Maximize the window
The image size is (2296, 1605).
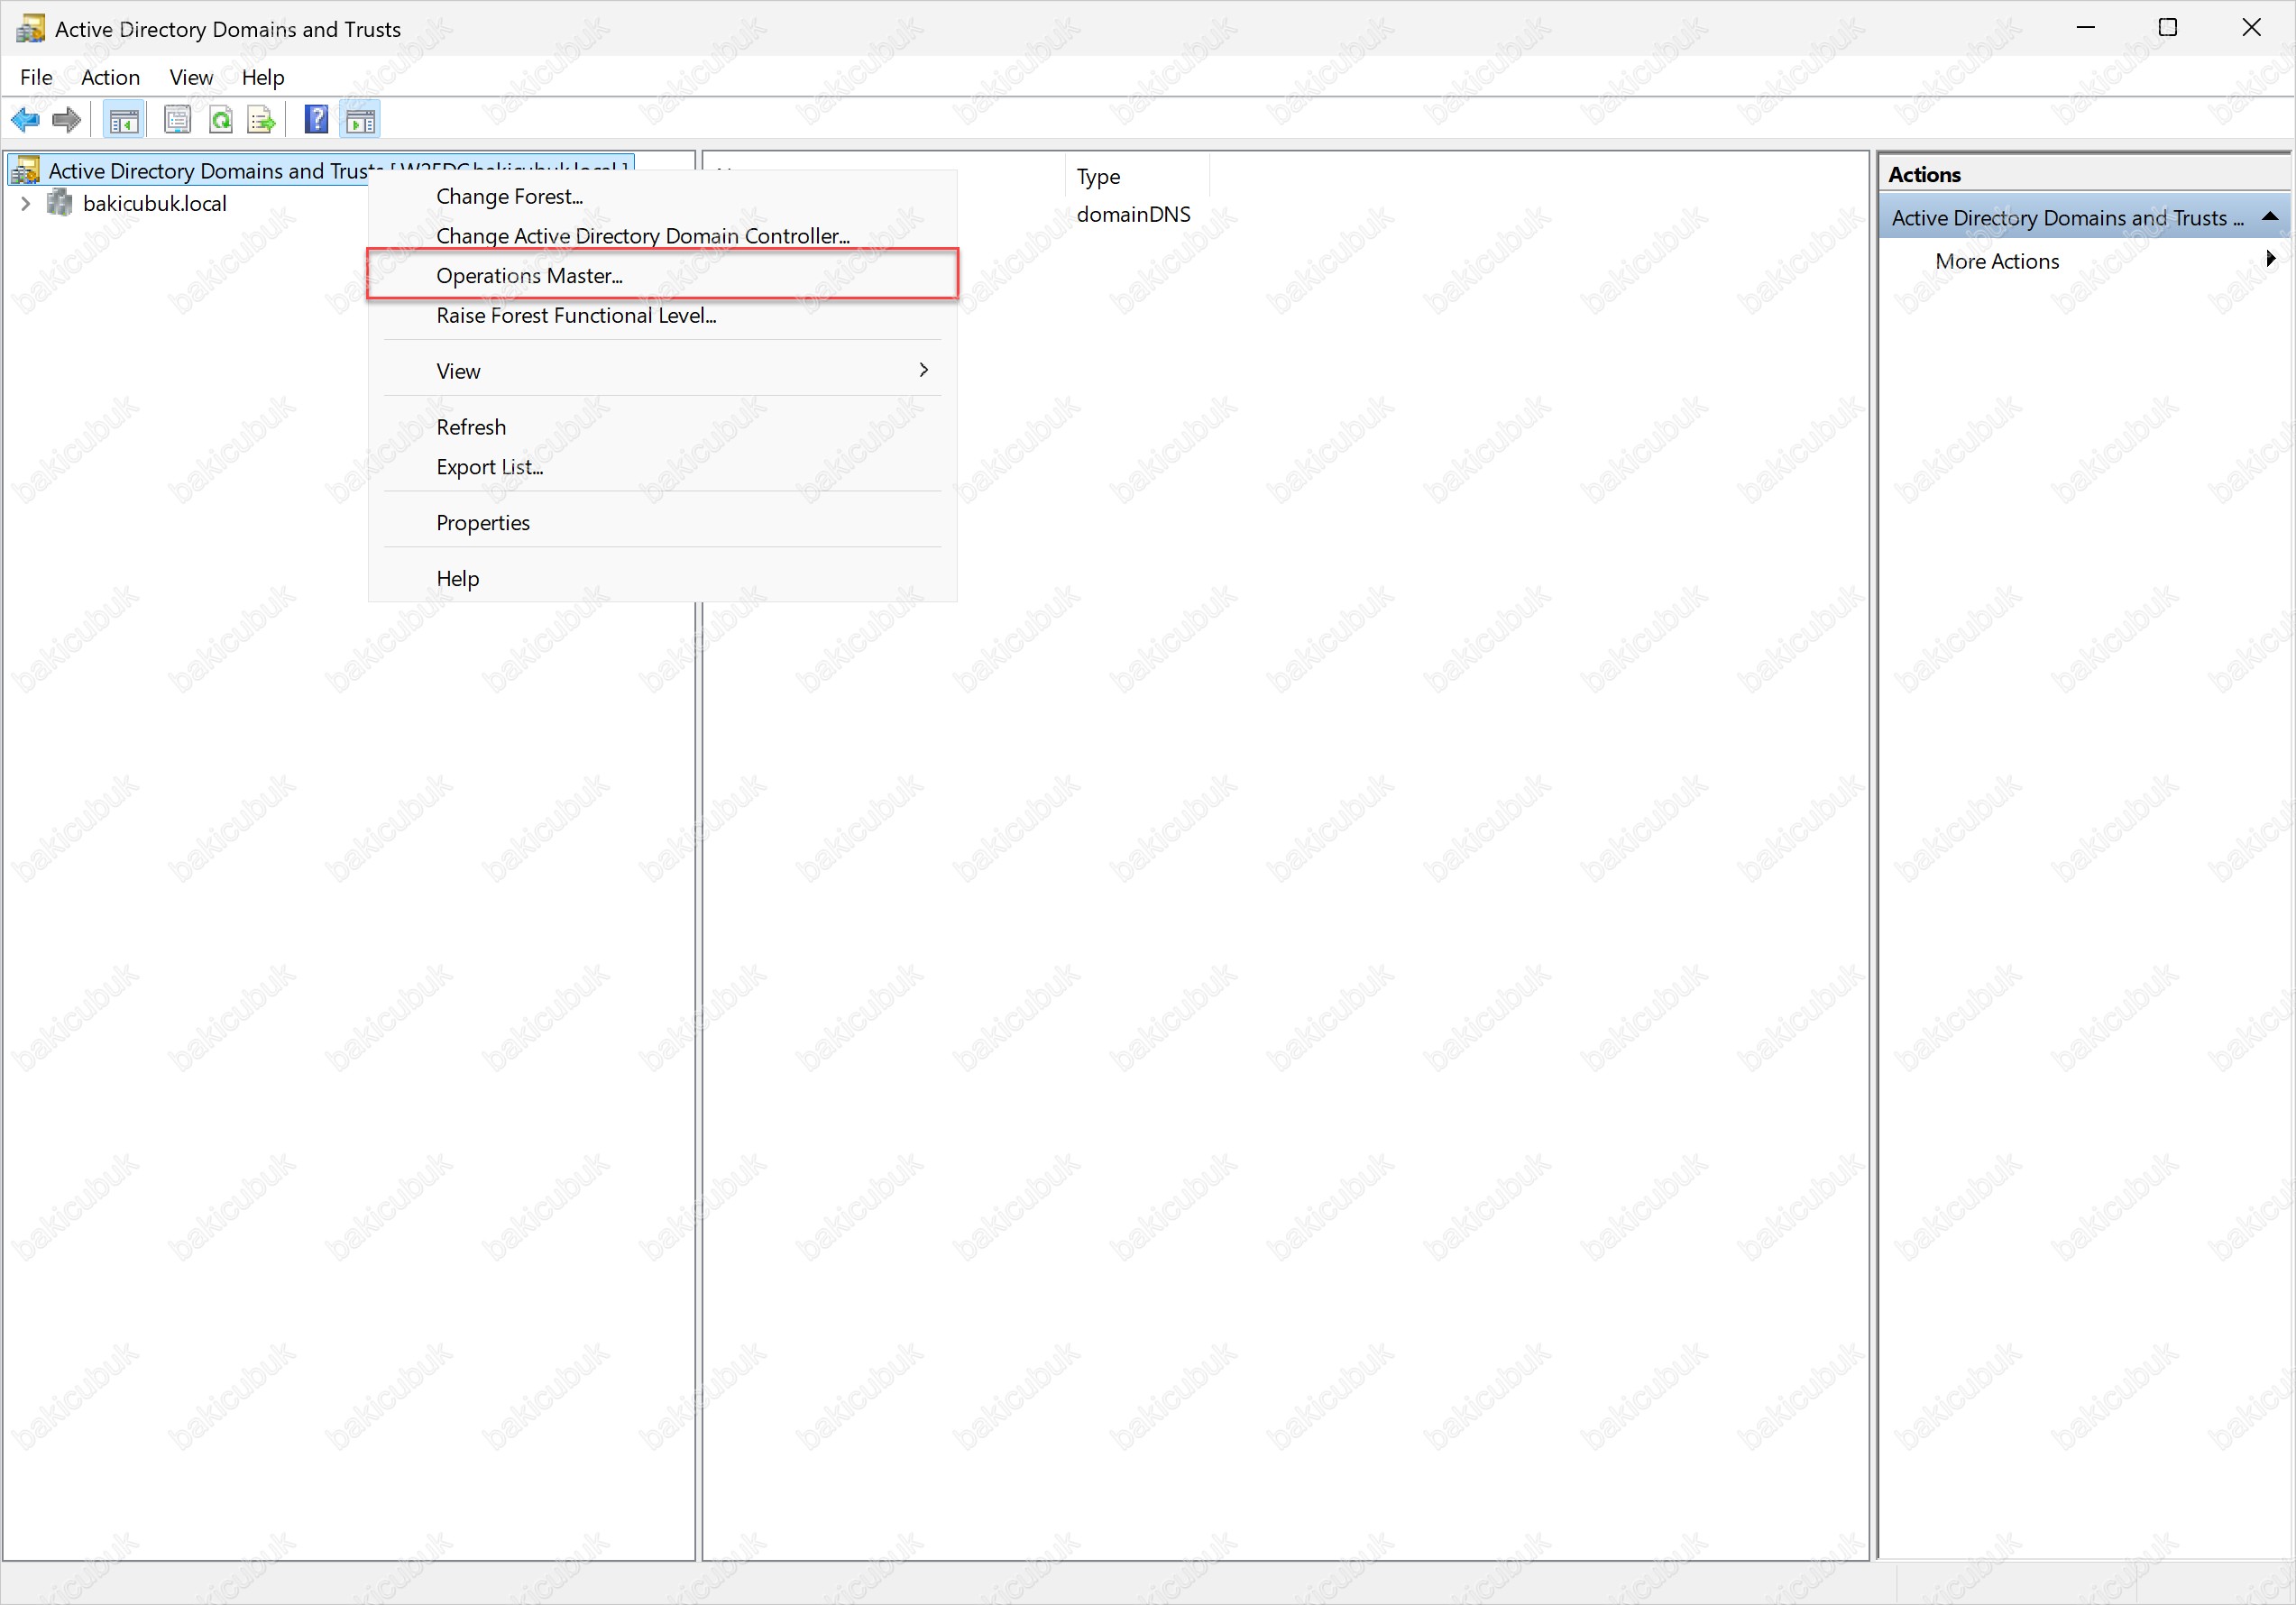point(2167,28)
